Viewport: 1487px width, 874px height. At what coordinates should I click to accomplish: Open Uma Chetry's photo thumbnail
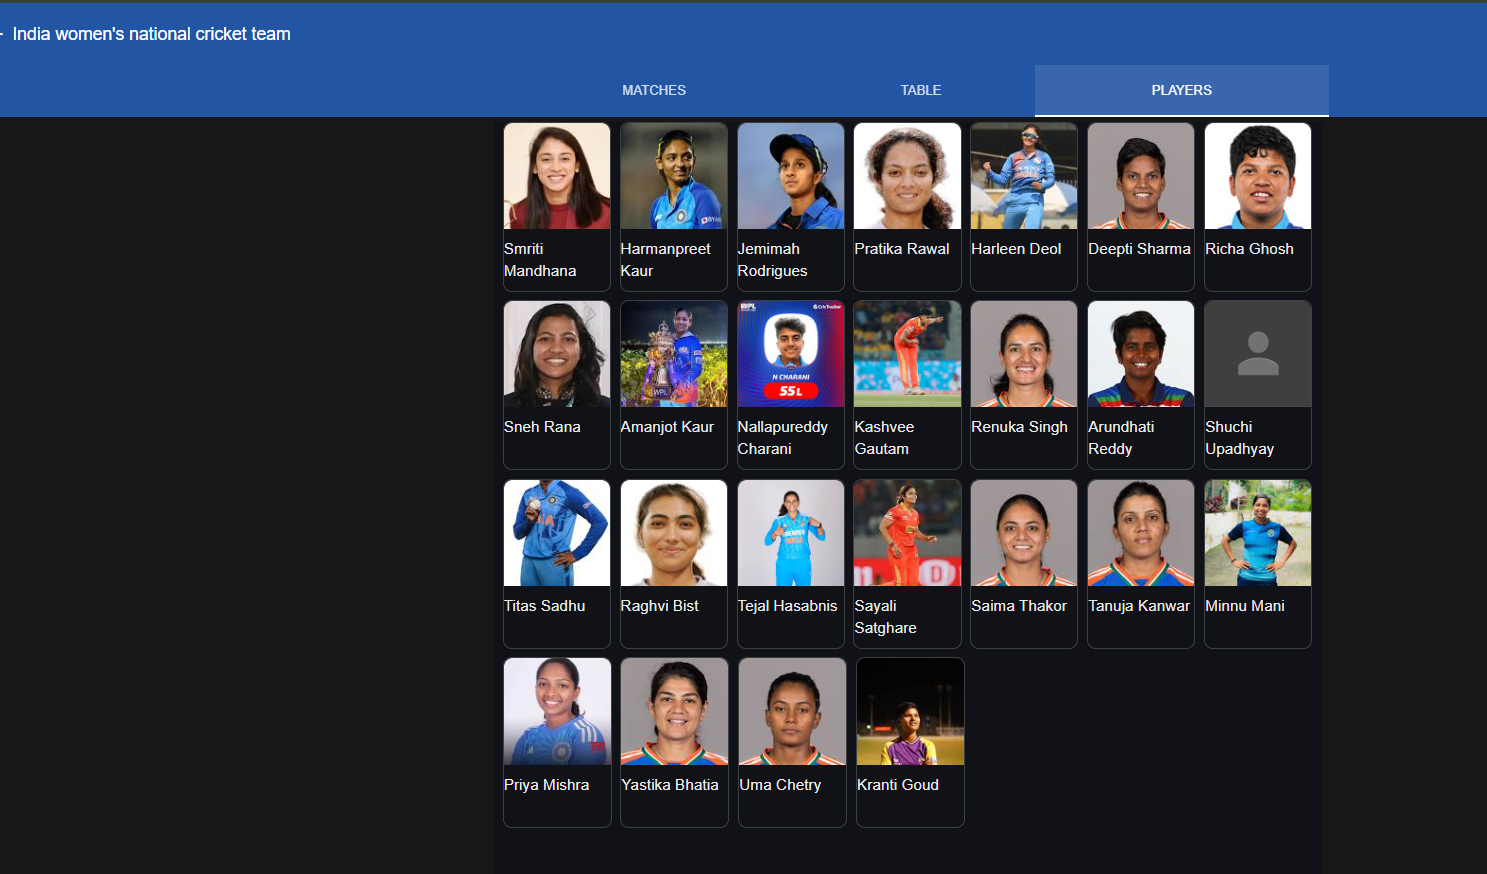[x=792, y=711]
